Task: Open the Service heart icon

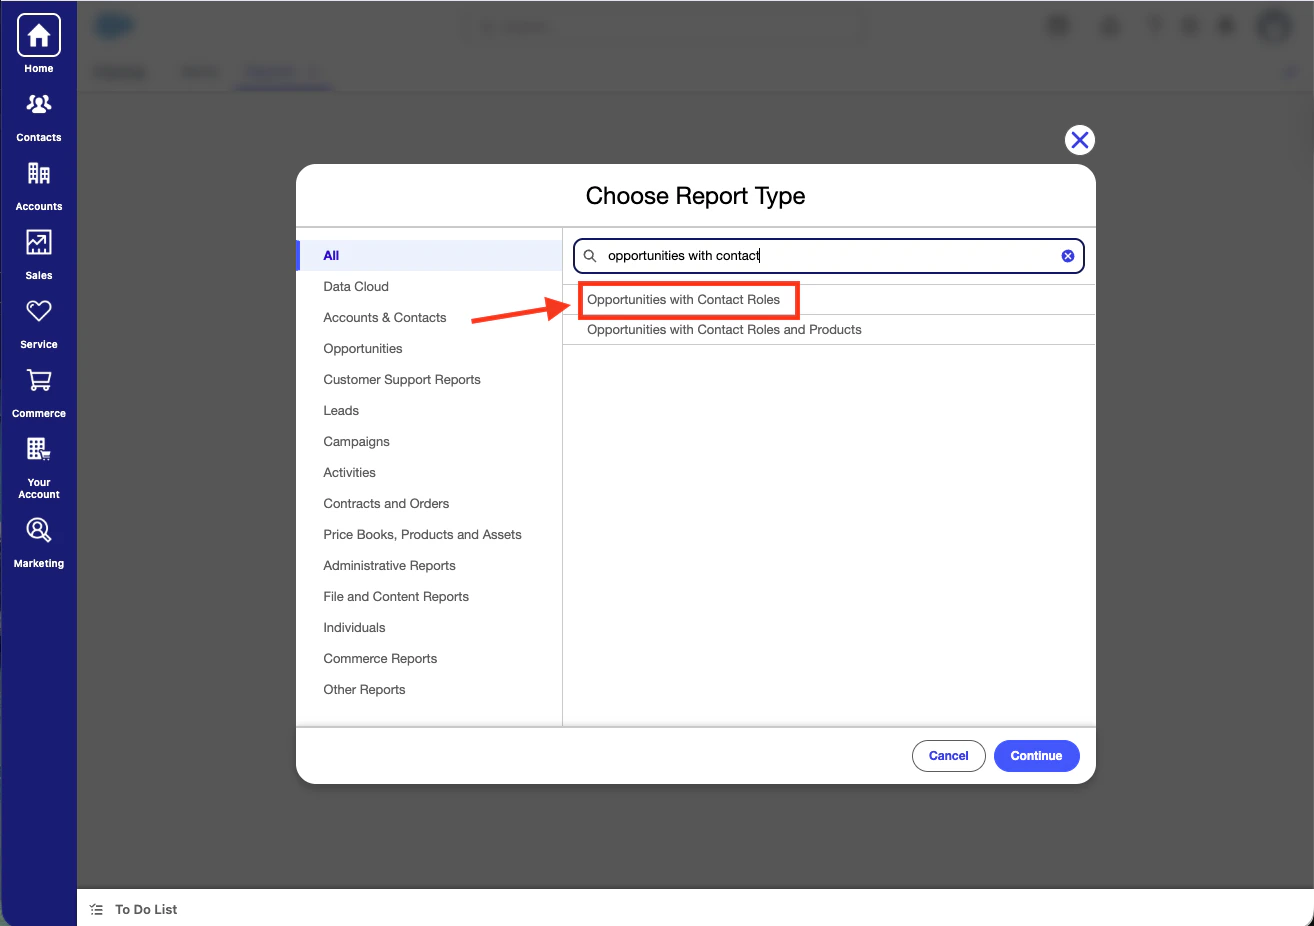Action: point(39,311)
